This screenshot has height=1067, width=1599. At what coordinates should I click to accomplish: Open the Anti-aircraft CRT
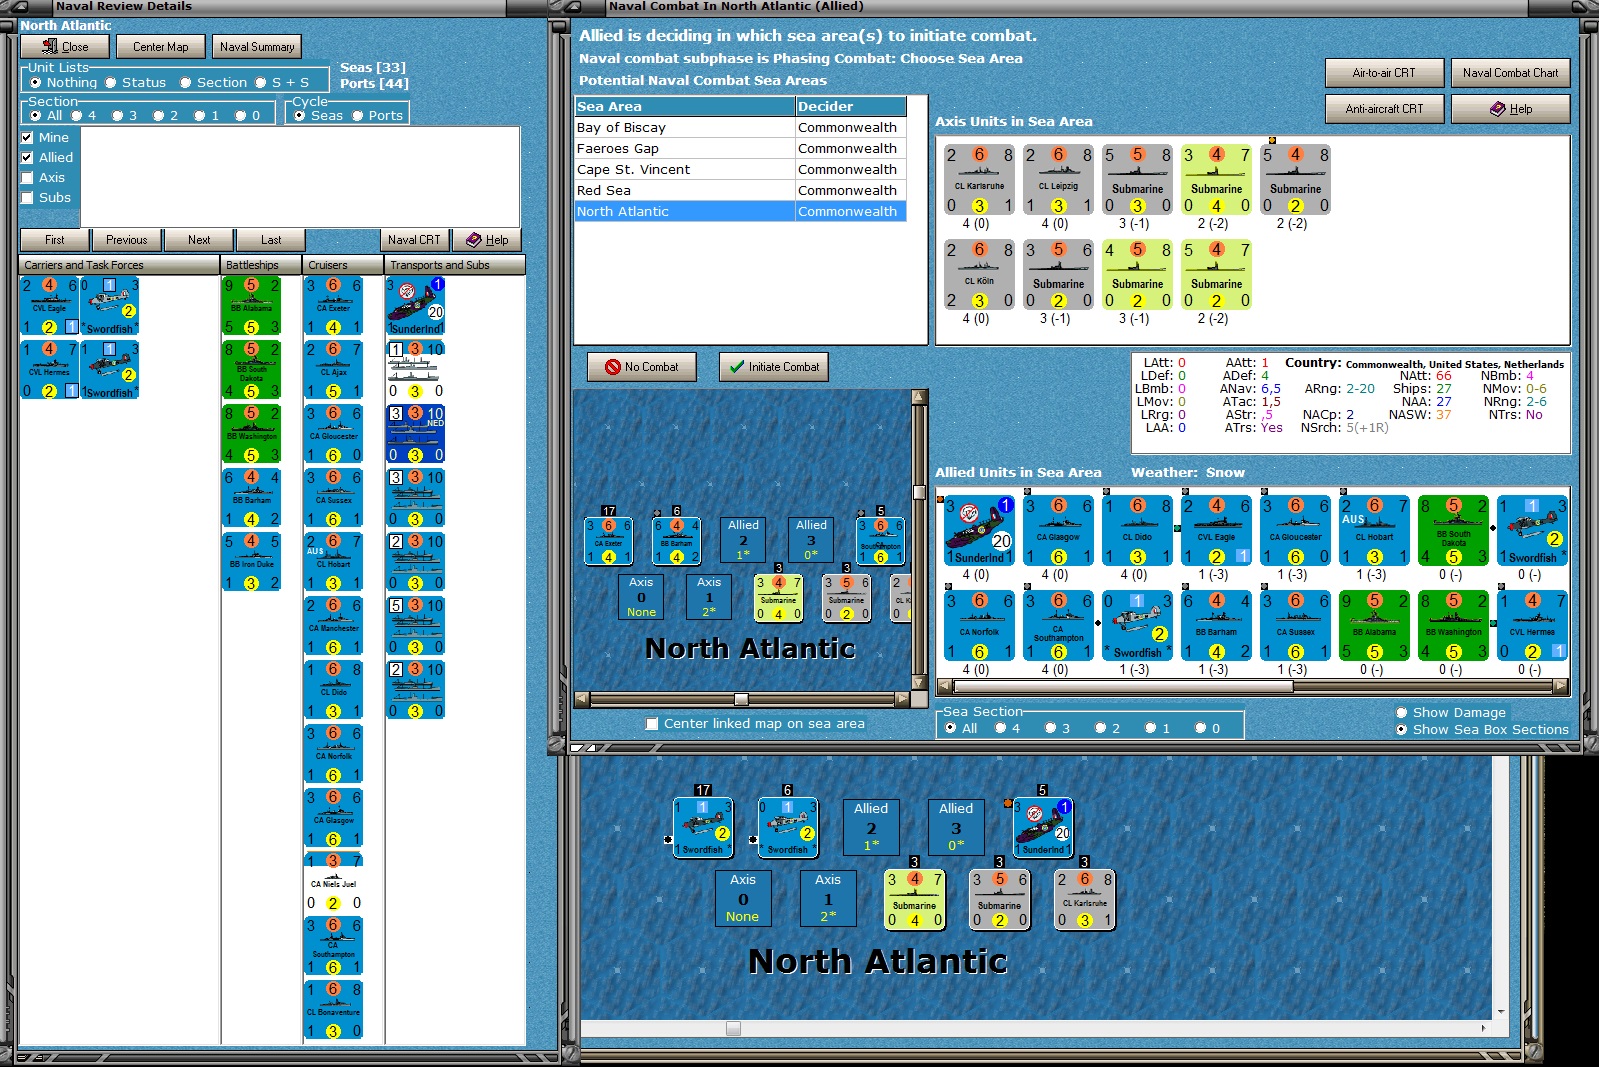pyautogui.click(x=1384, y=109)
